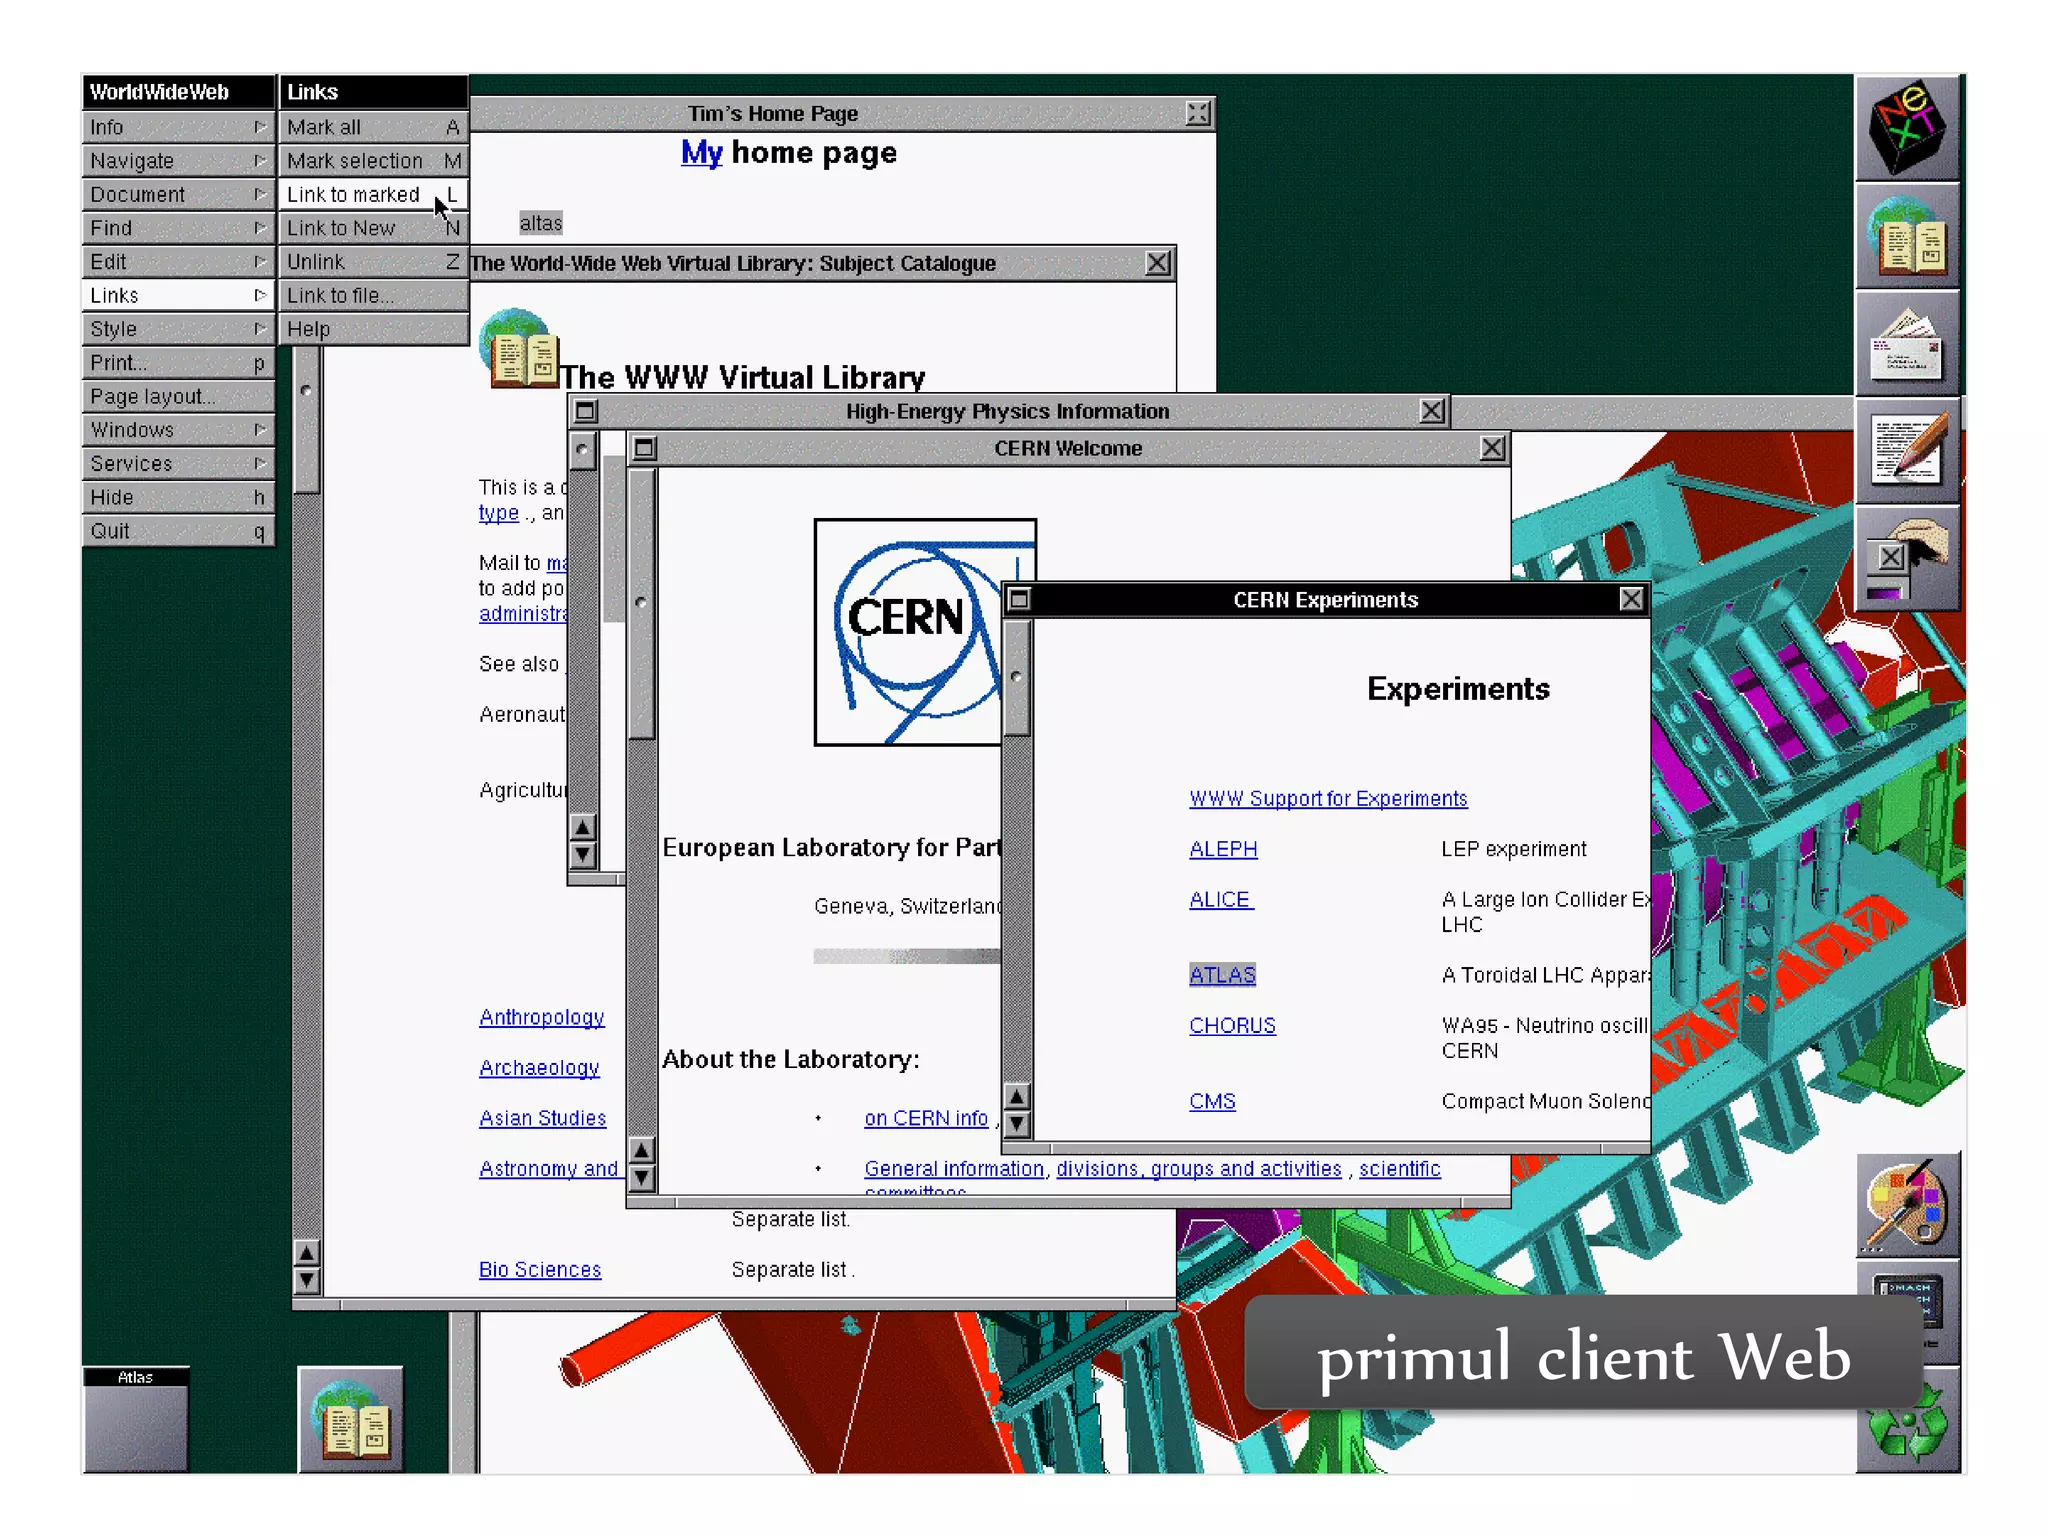Viewport: 2048px width, 1536px height.
Task: Click the miniaturize button on CERN Experiments
Action: [1019, 599]
